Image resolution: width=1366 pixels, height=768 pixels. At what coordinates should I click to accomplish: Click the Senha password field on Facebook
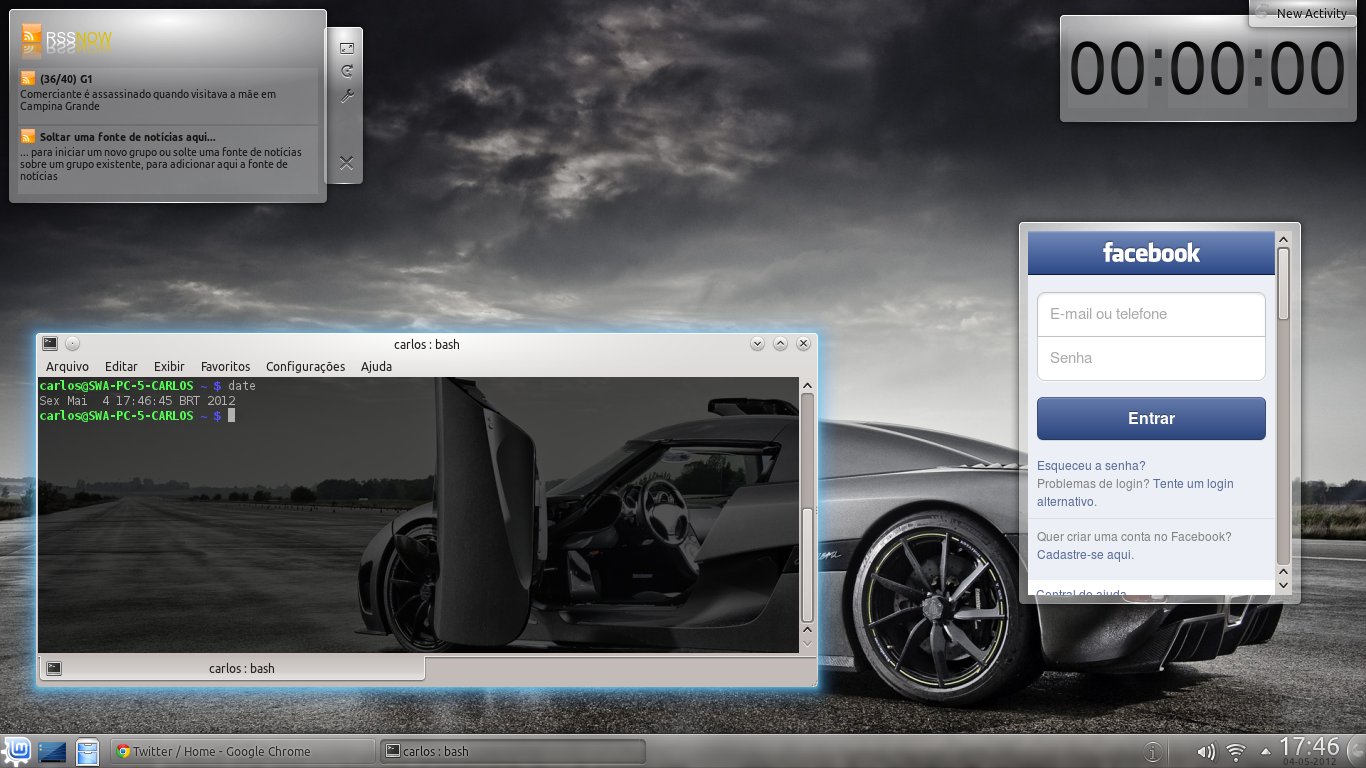point(1151,358)
